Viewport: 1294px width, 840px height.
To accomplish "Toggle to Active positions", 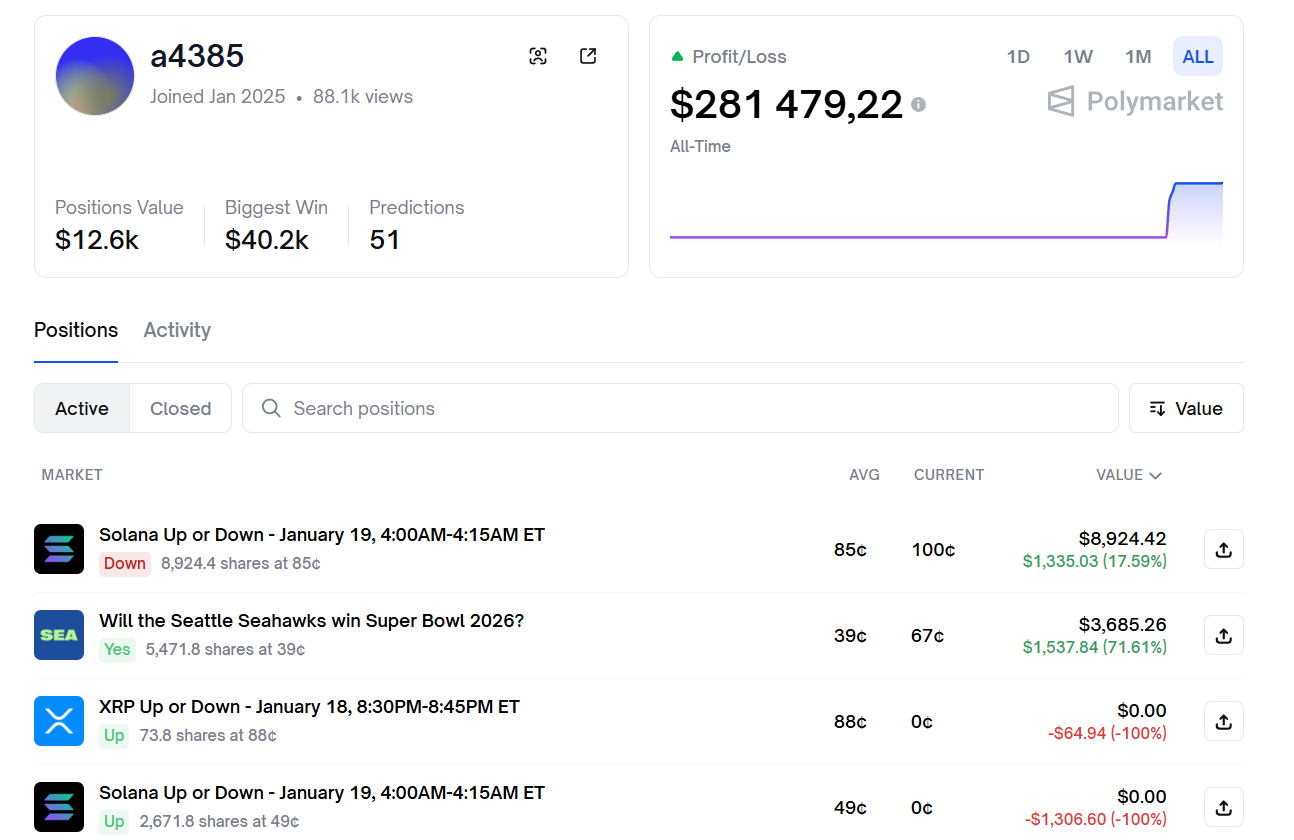I will 82,408.
